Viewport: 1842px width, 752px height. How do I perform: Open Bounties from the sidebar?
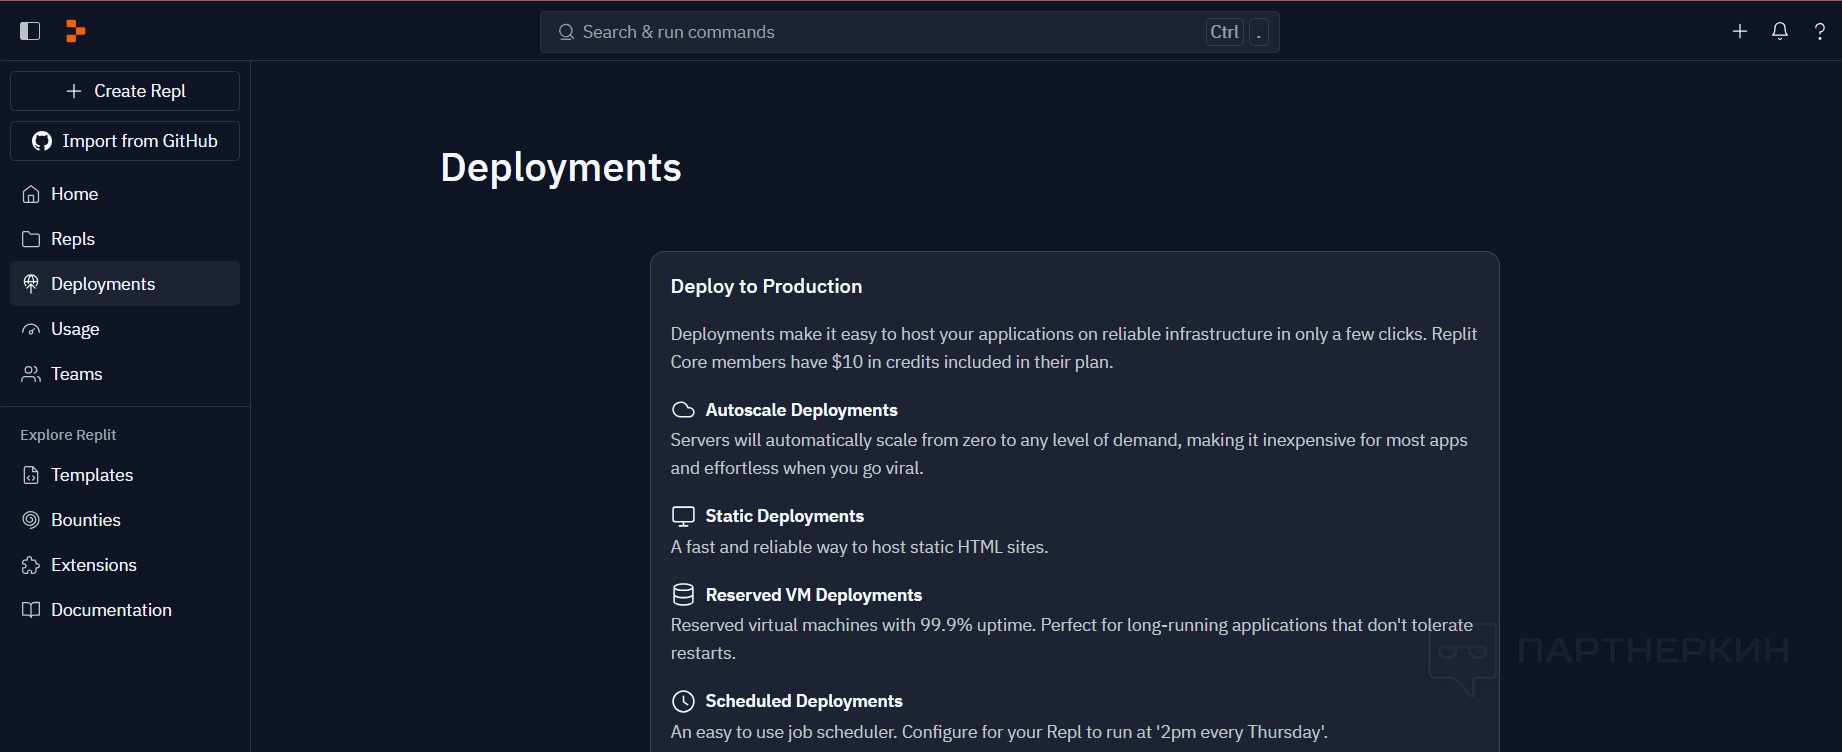[85, 520]
